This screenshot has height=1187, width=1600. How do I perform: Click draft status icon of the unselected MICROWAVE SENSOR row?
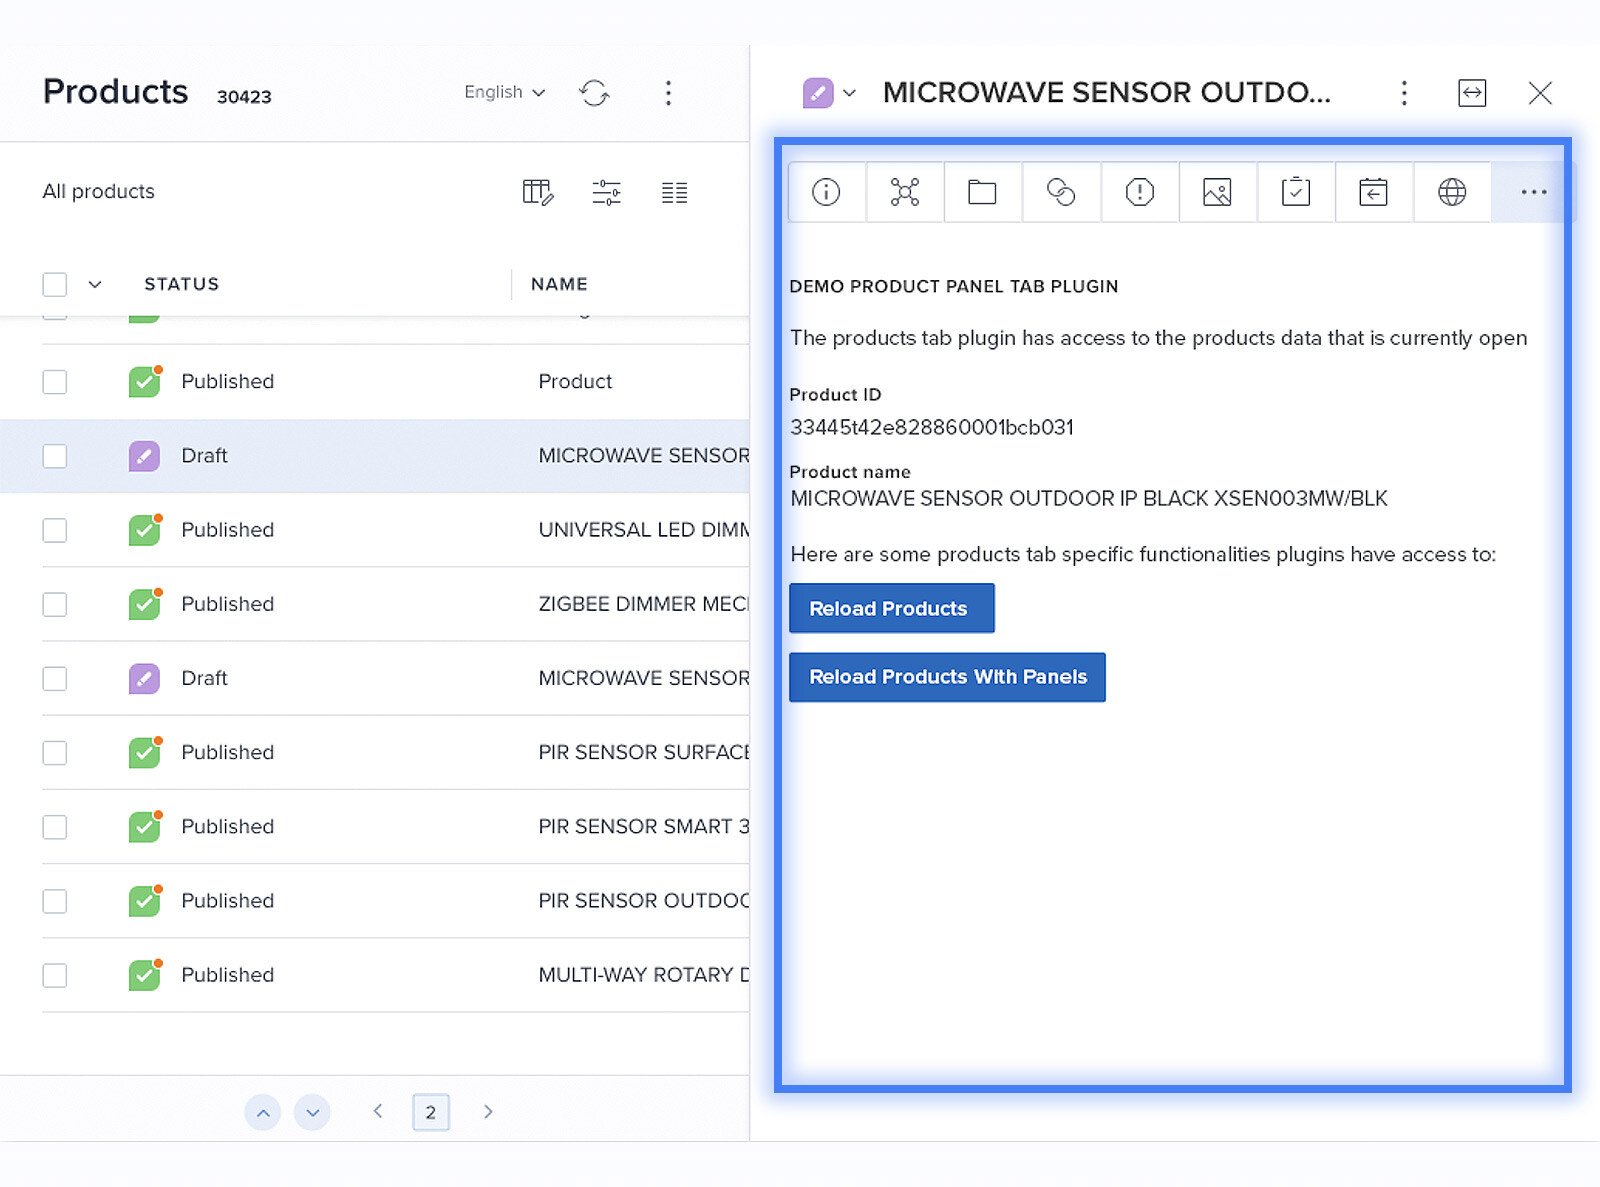point(144,678)
